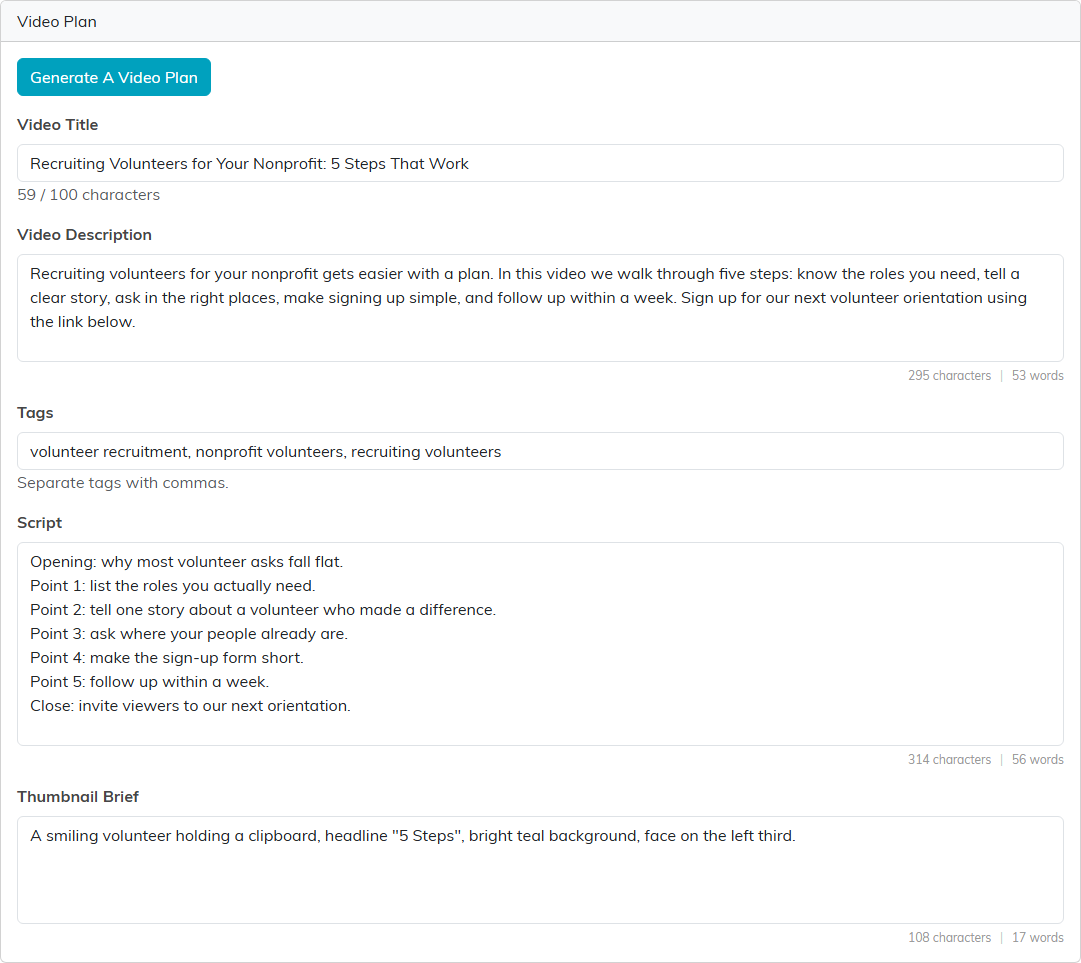
Task: Click script line 'Point 4: make the sign-up form short'
Action: [x=167, y=658]
